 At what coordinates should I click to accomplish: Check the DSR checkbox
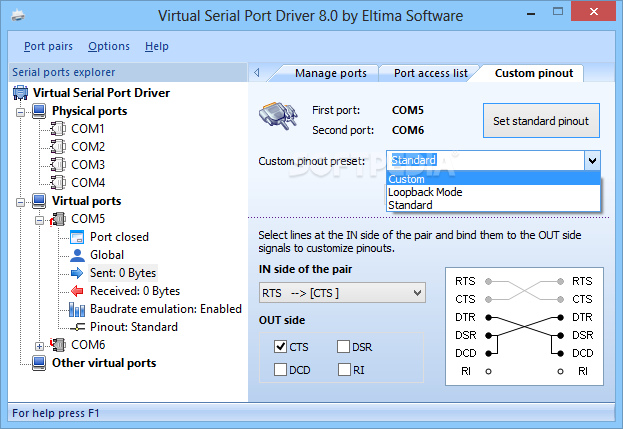click(x=343, y=347)
